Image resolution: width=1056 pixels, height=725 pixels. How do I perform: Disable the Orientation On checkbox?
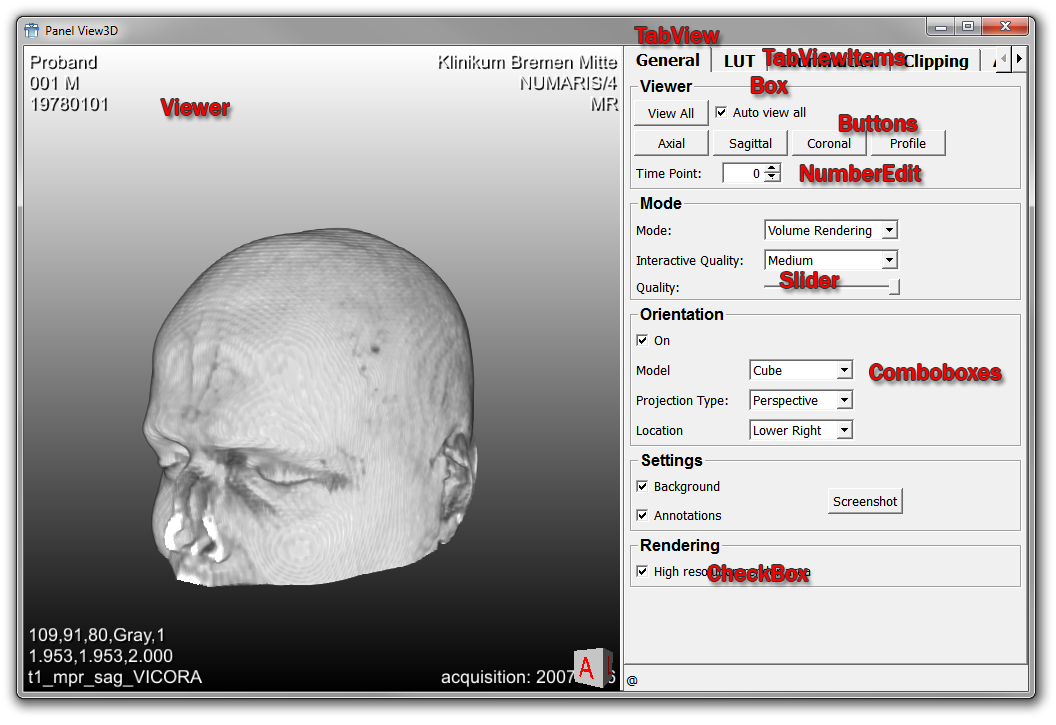642,341
